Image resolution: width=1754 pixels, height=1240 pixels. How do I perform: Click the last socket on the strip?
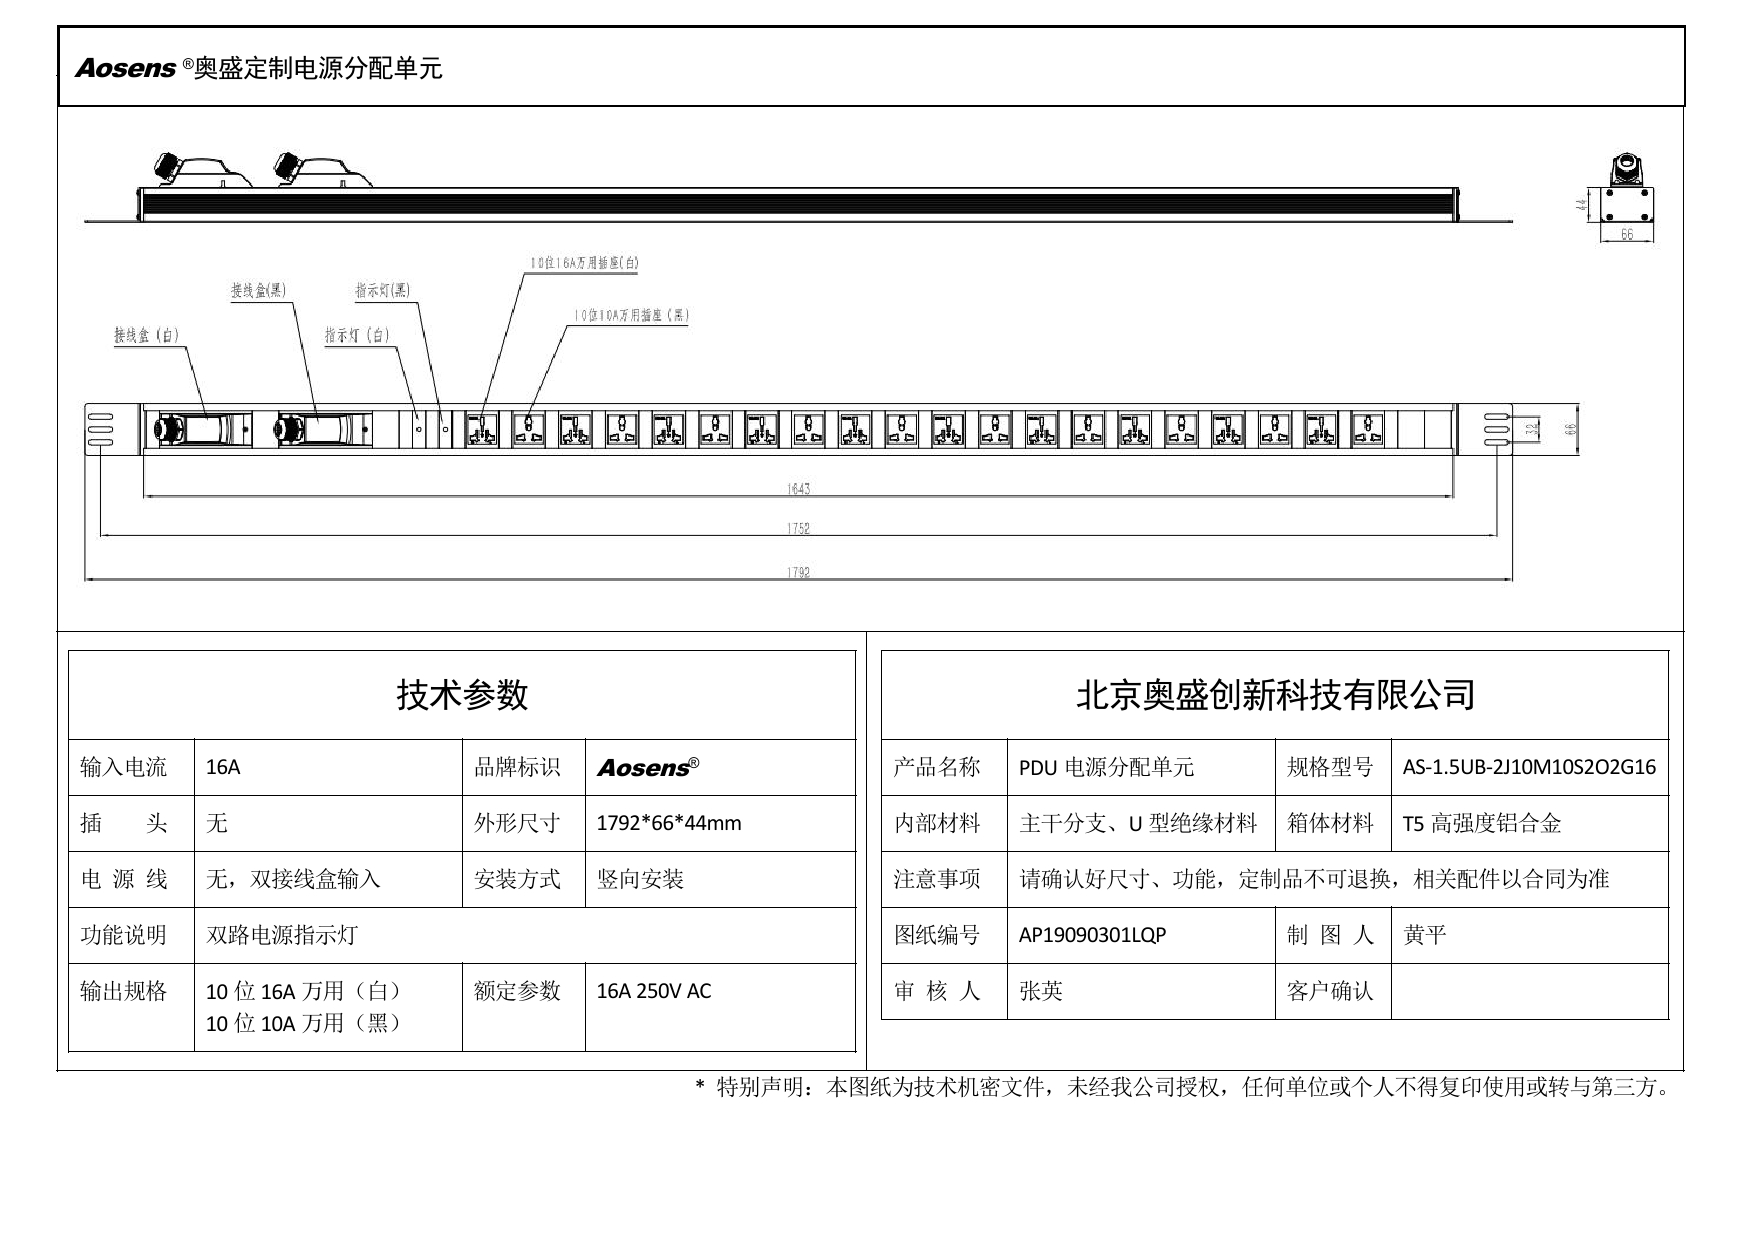[1368, 430]
